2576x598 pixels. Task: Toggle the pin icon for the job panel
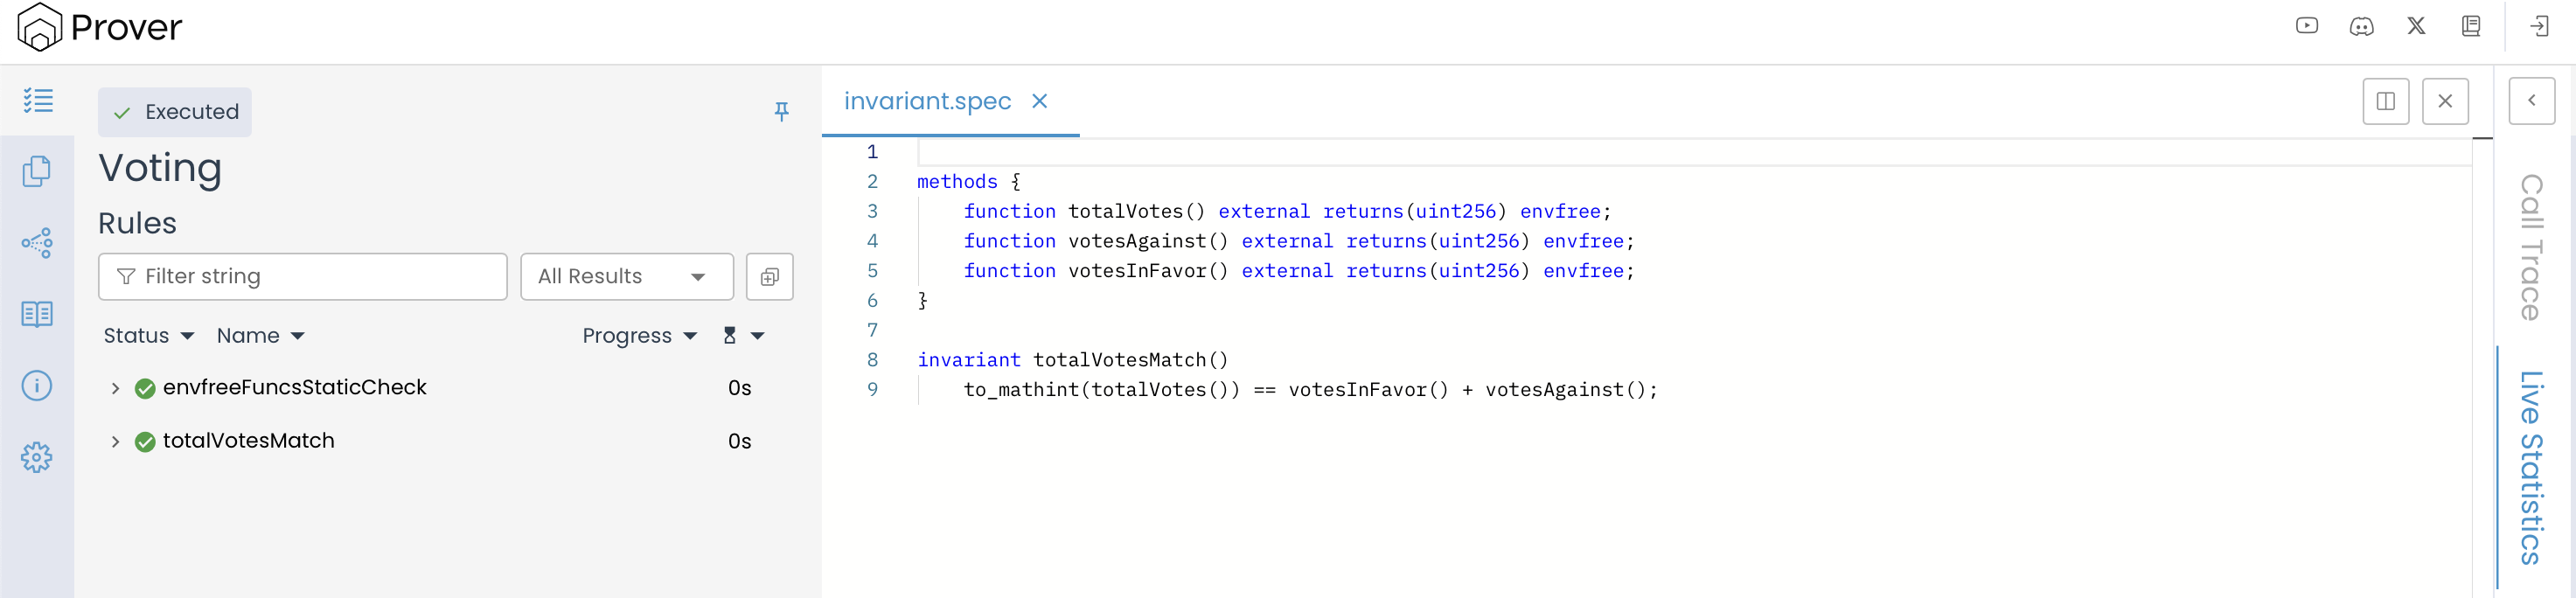pos(782,111)
